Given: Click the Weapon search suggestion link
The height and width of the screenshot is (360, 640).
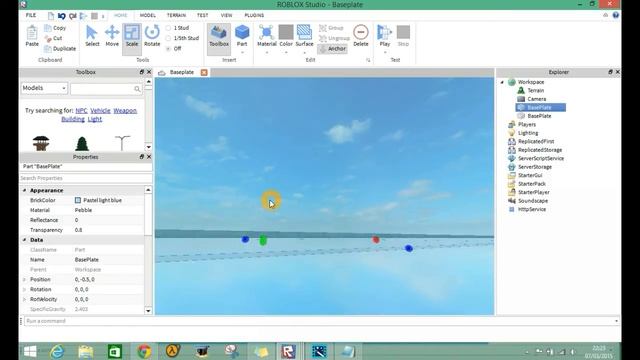Looking at the screenshot, I should (125, 111).
